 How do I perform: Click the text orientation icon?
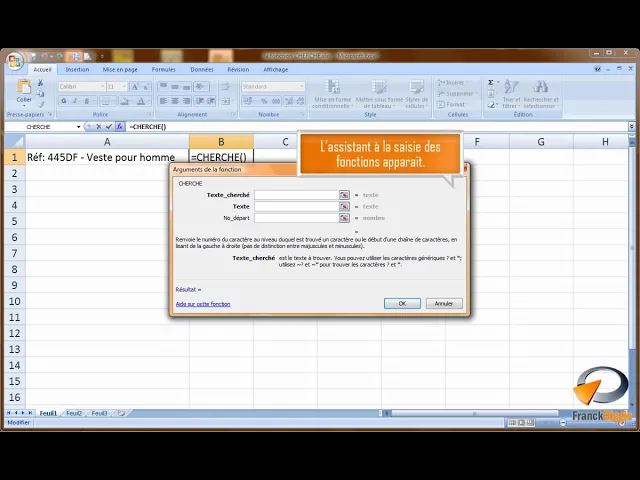click(201, 87)
